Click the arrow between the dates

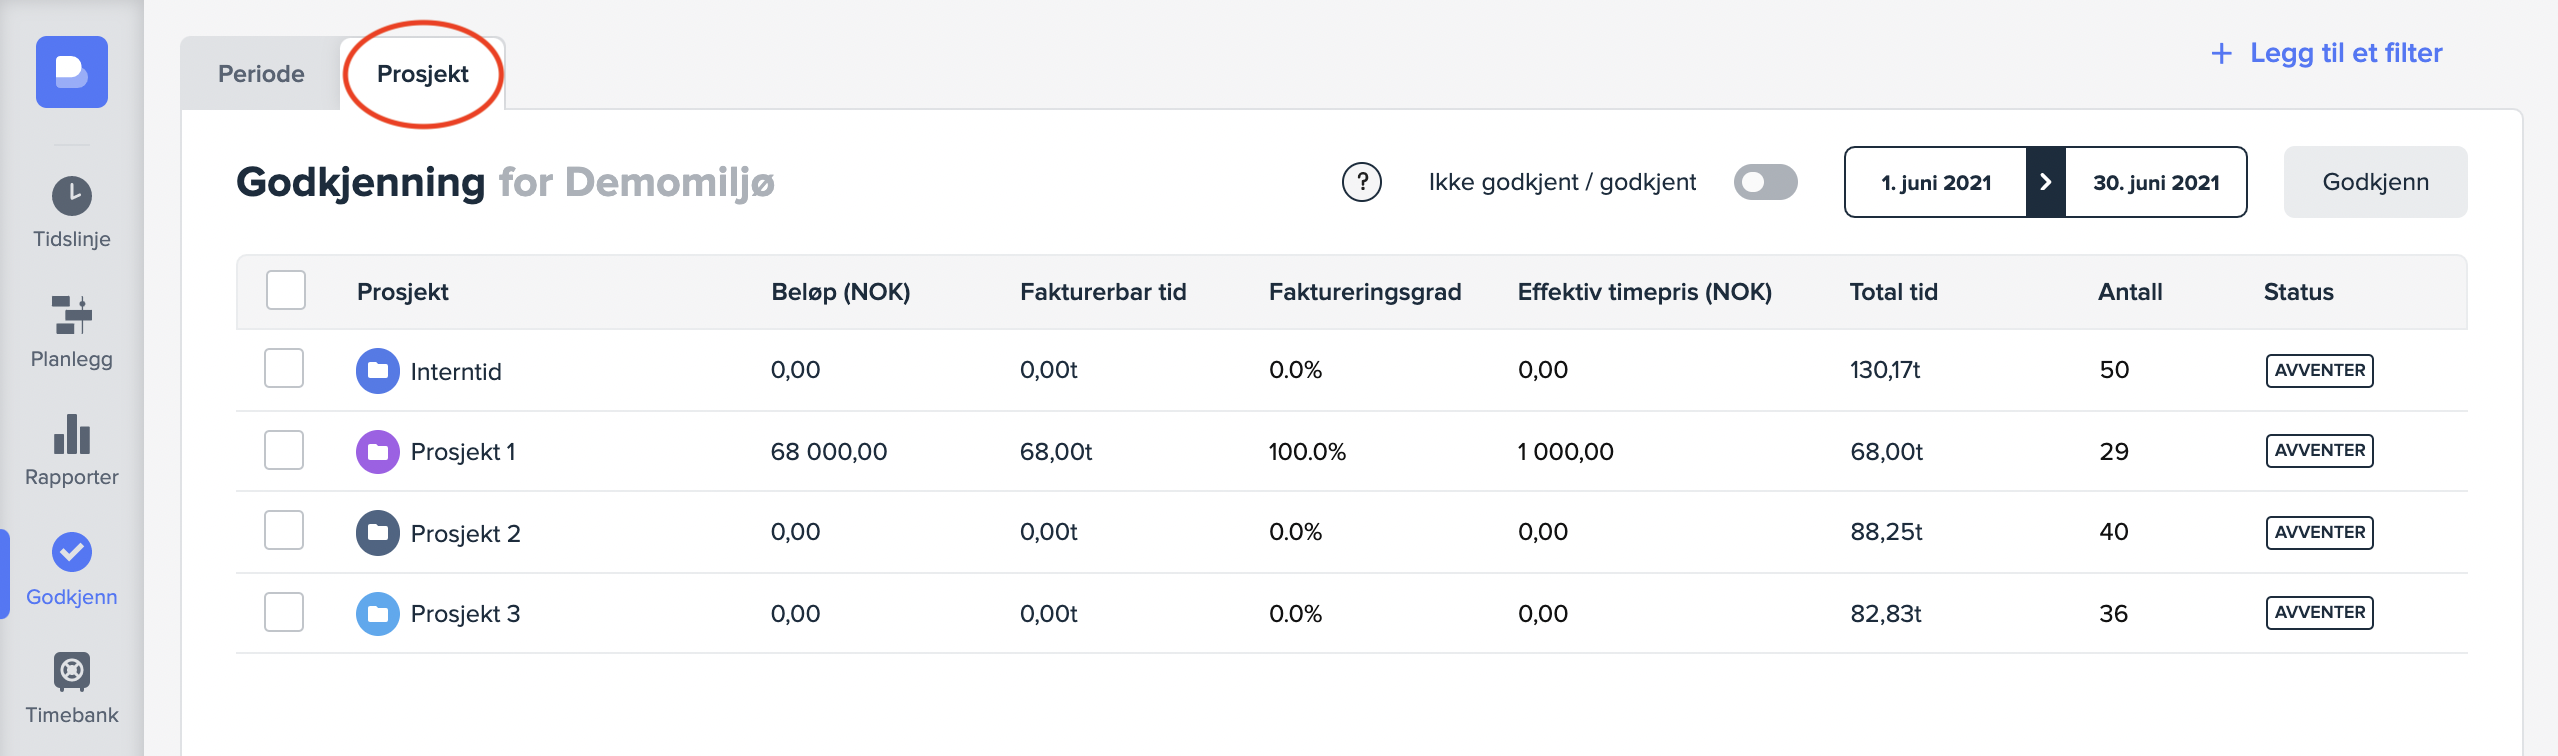[2045, 182]
